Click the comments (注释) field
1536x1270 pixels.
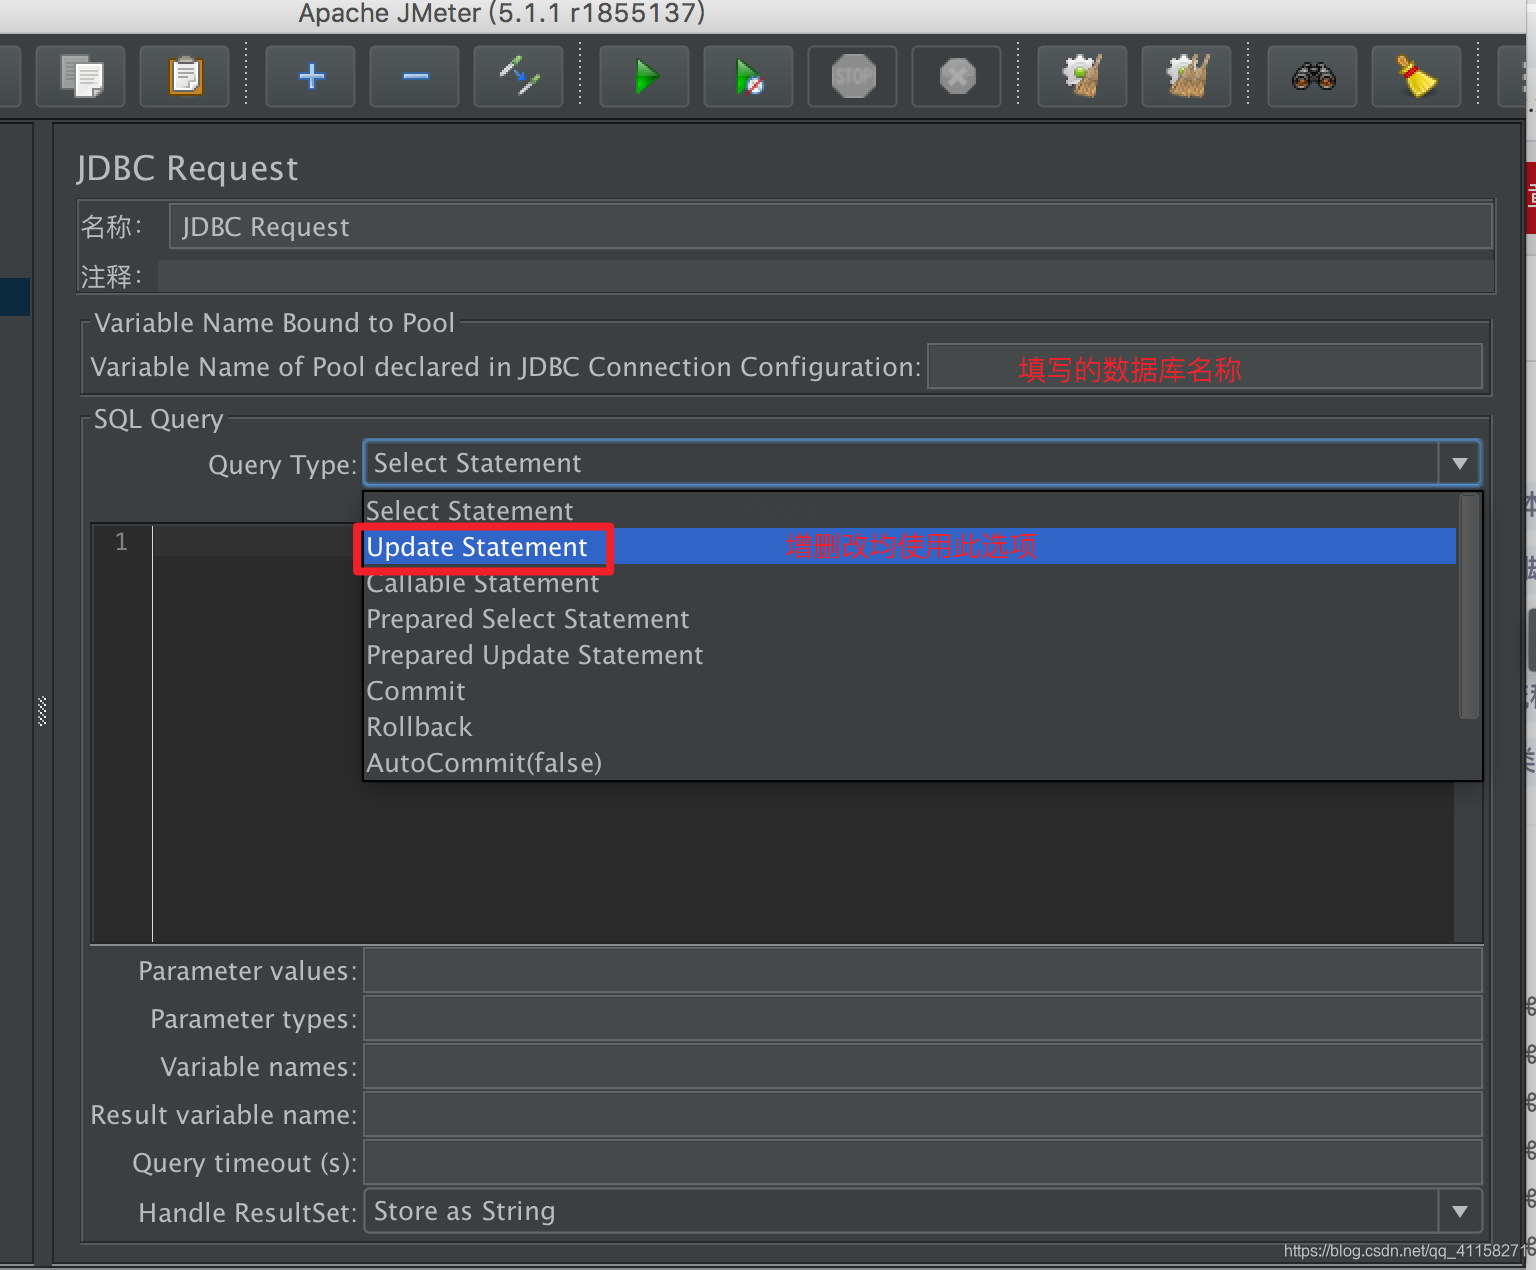point(826,276)
